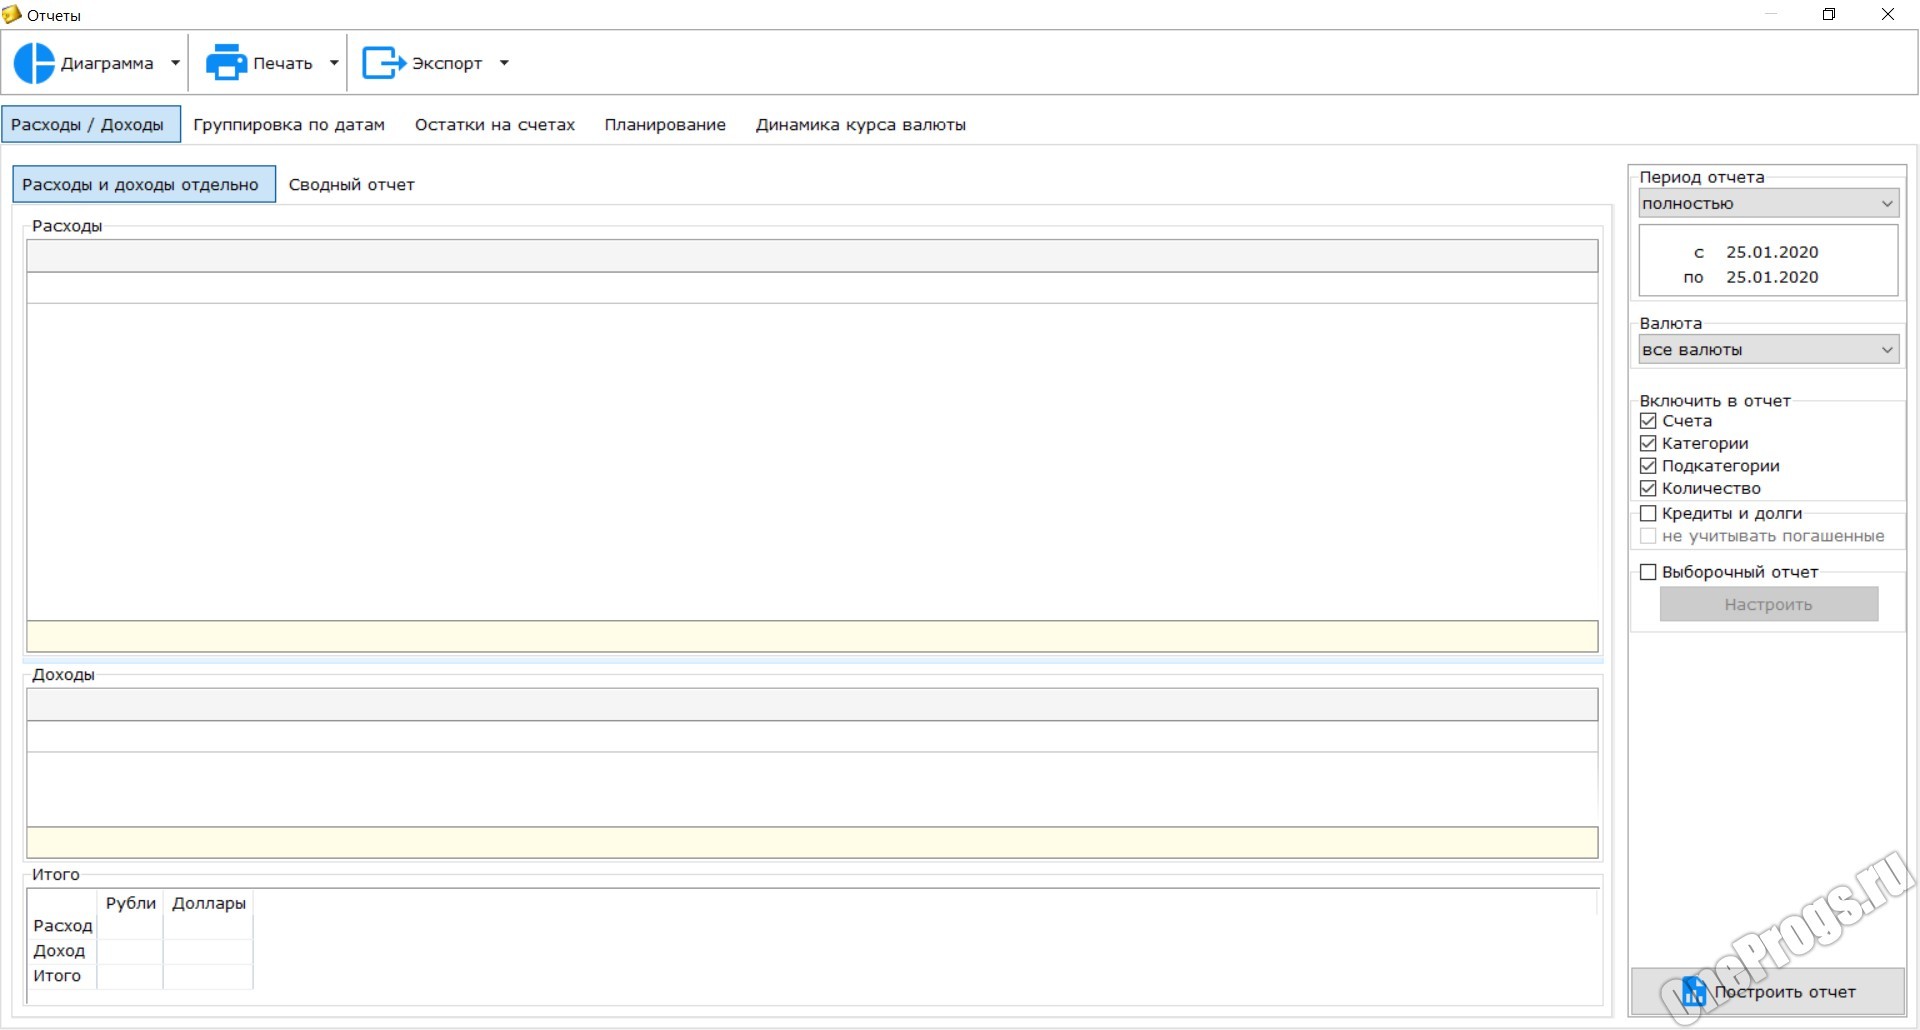
Task: Enable the Кредиты и долги checkbox
Action: pos(1648,513)
